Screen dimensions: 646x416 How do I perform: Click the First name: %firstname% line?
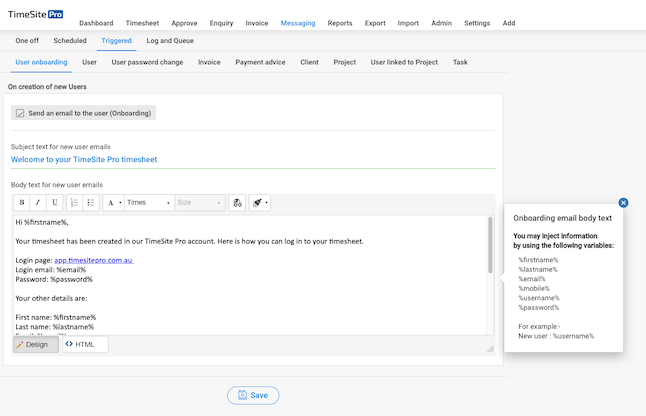(x=56, y=318)
